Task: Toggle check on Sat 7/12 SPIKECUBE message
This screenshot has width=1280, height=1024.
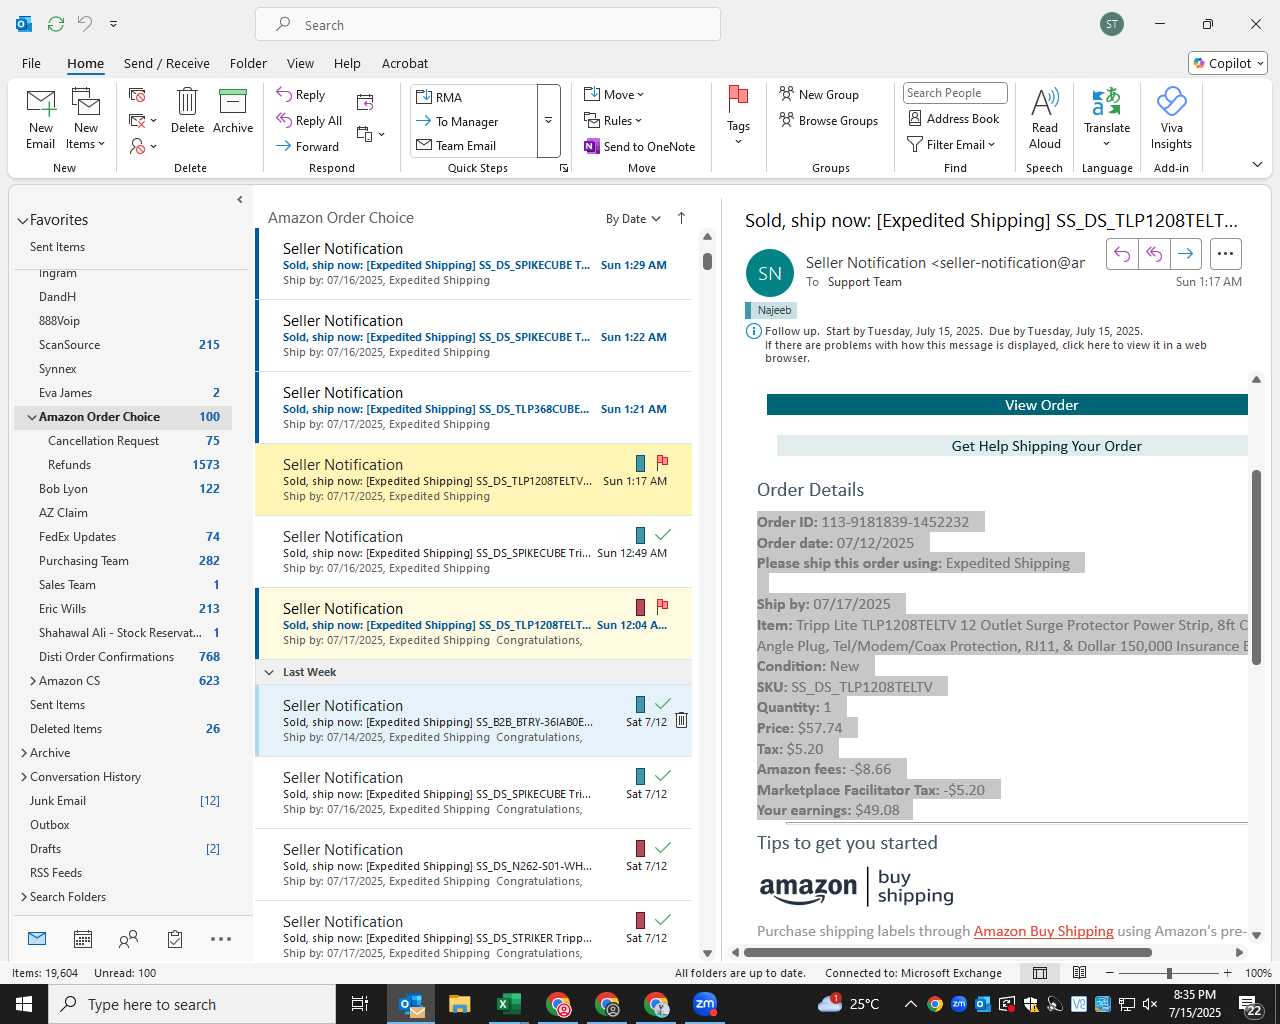Action: coord(662,776)
